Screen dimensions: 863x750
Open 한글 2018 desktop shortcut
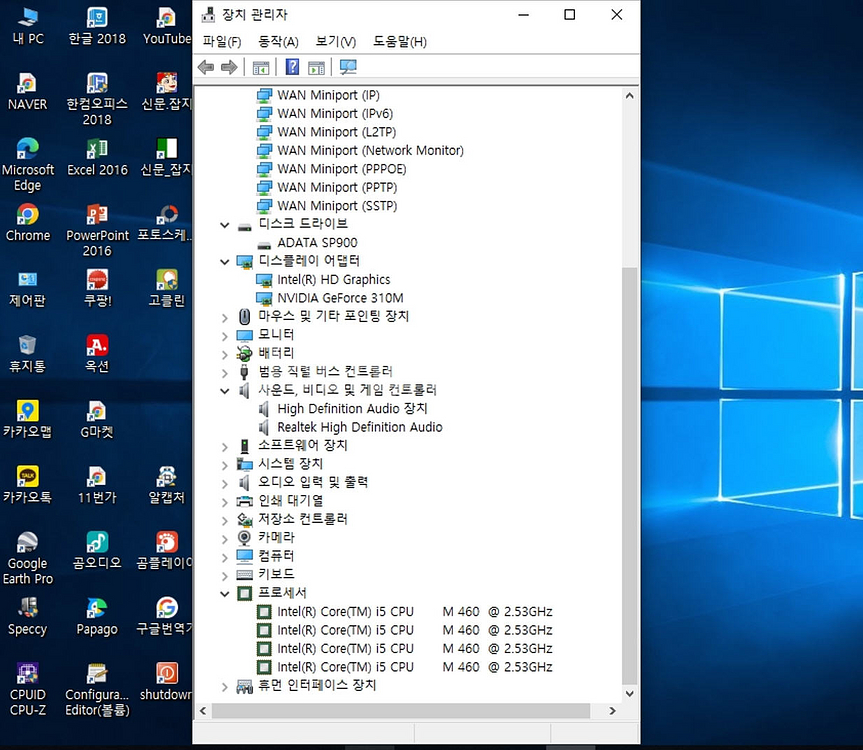click(97, 26)
